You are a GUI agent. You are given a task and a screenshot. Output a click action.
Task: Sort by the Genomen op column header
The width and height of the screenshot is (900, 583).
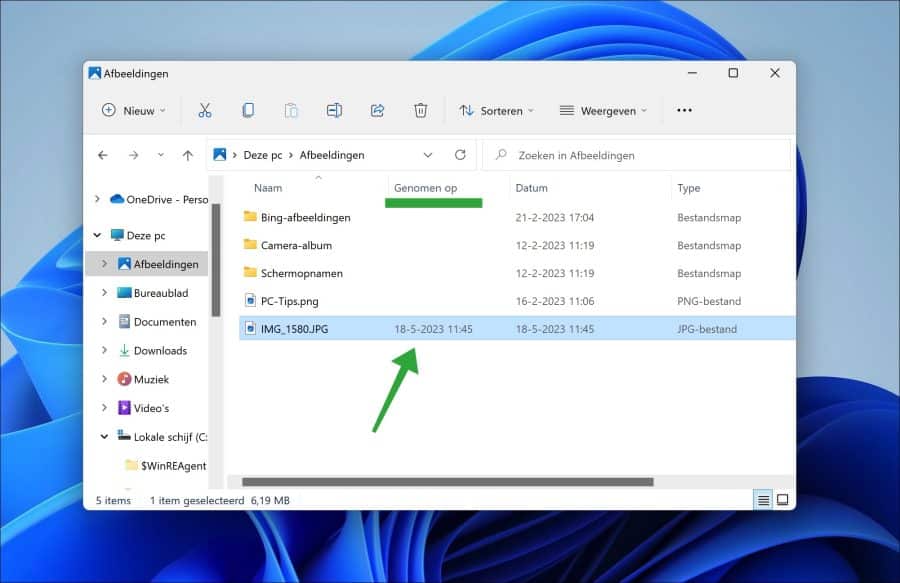click(425, 188)
